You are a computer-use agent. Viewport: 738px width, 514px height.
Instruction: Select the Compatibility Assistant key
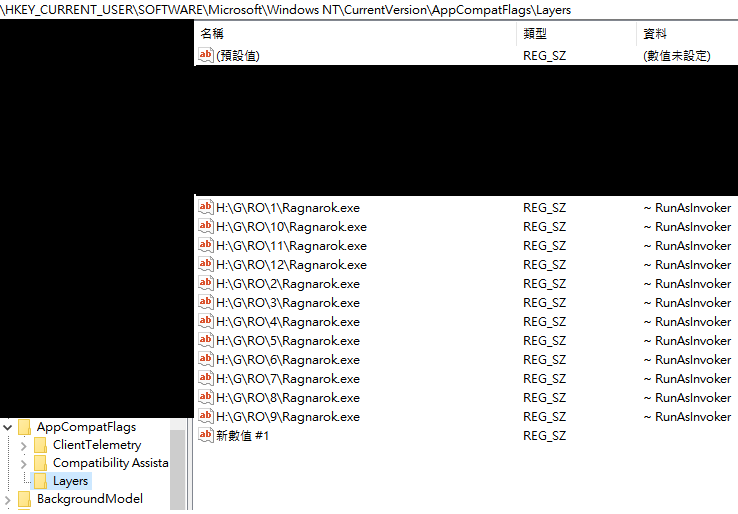point(111,463)
